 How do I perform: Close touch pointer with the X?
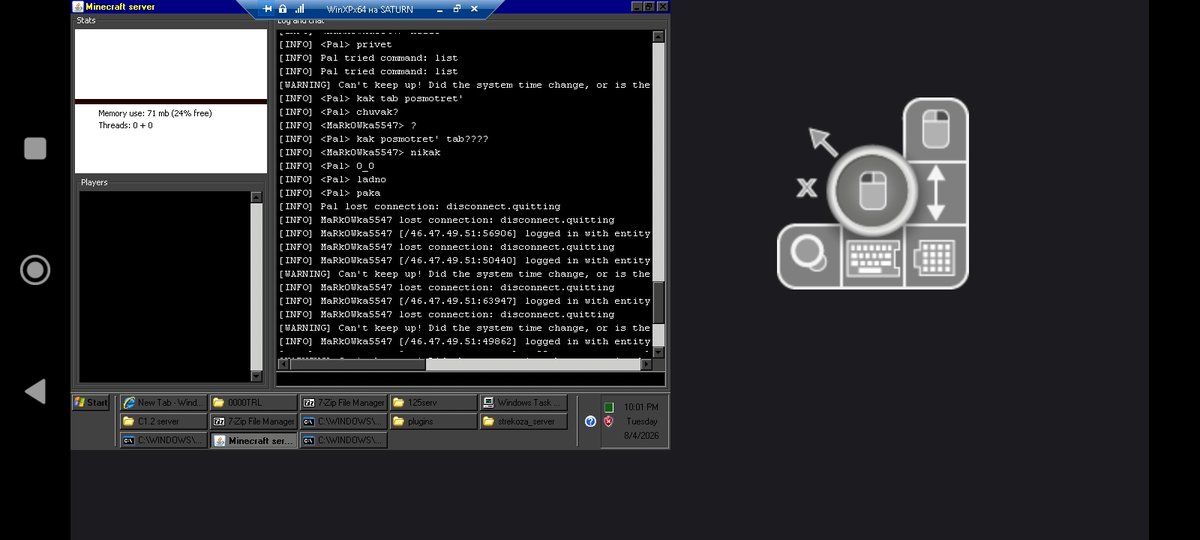[807, 187]
